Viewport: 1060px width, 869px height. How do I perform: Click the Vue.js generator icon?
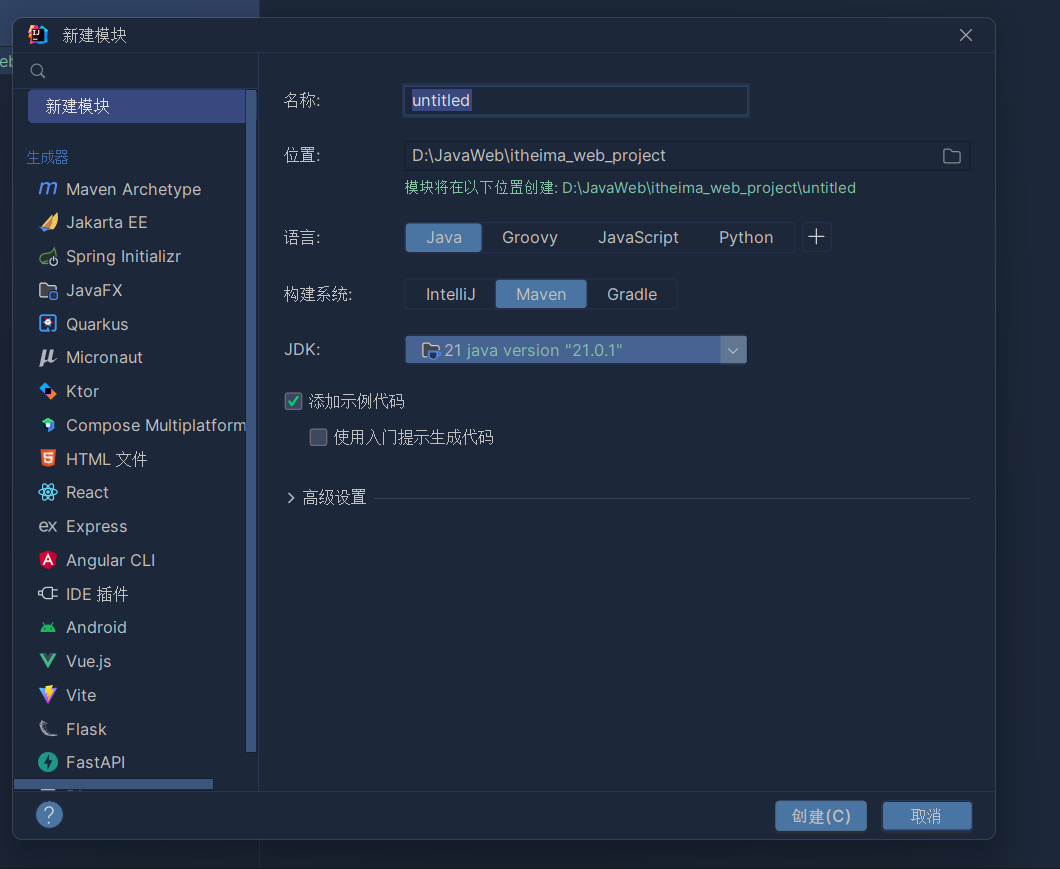coord(48,661)
